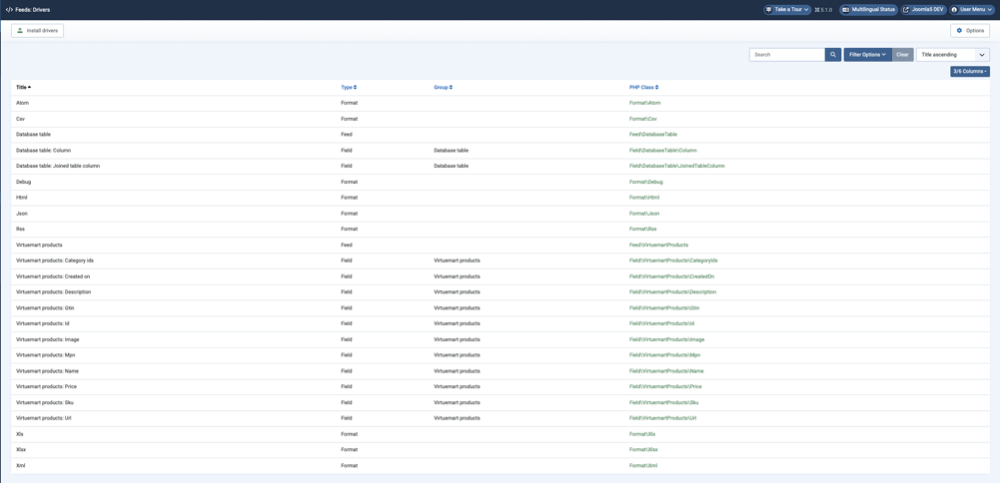Sort the table by Group column
Viewport: 1000px width, 483px height.
442,87
